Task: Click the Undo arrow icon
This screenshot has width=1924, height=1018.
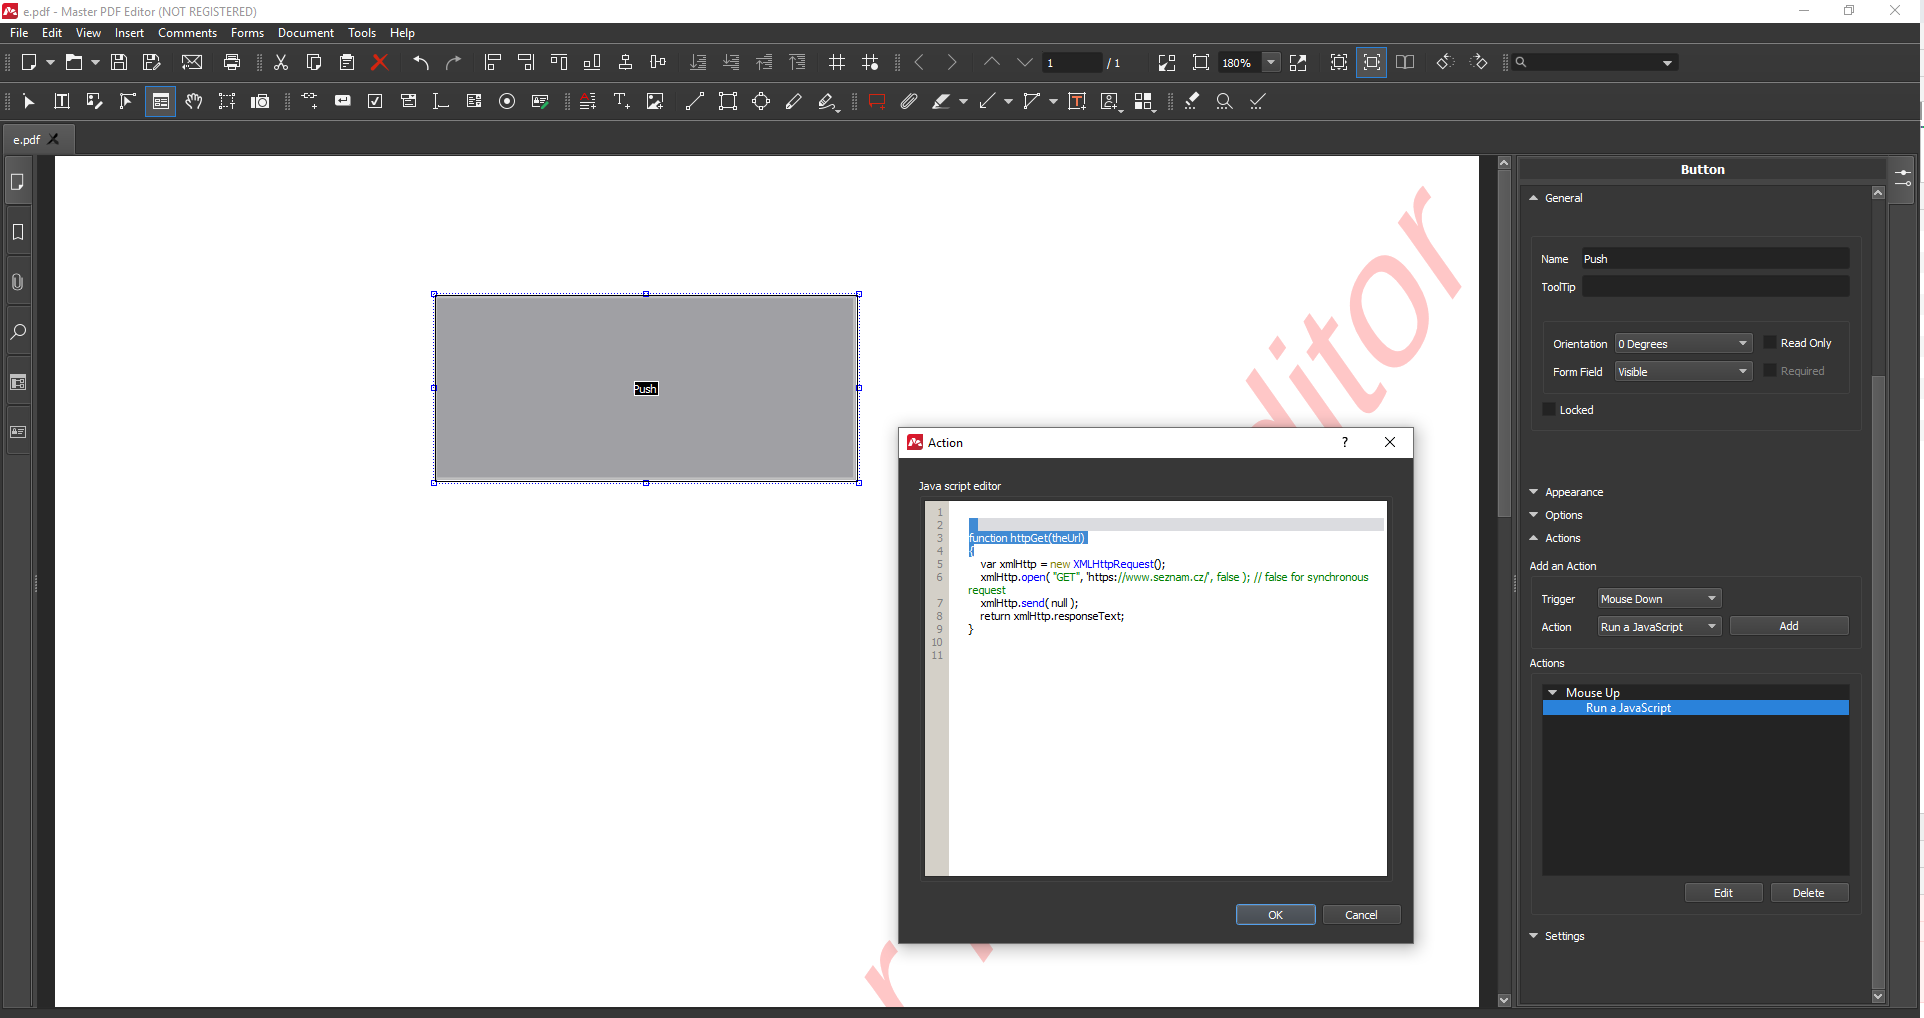Action: (421, 62)
